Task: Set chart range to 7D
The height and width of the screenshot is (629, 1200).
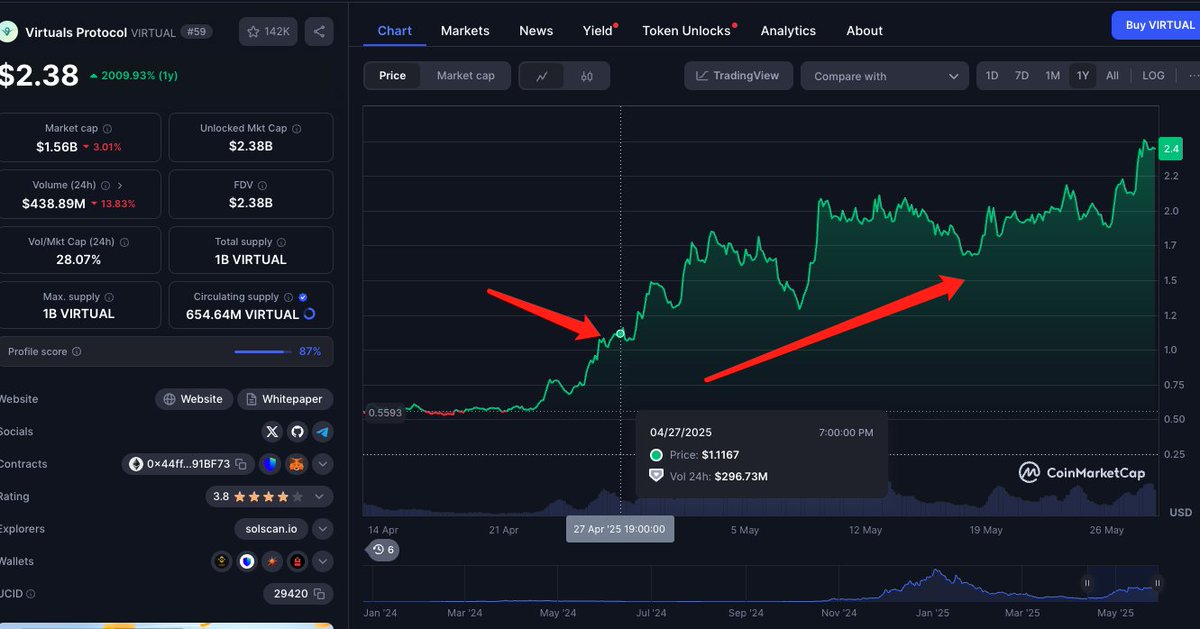Action: pos(1022,76)
